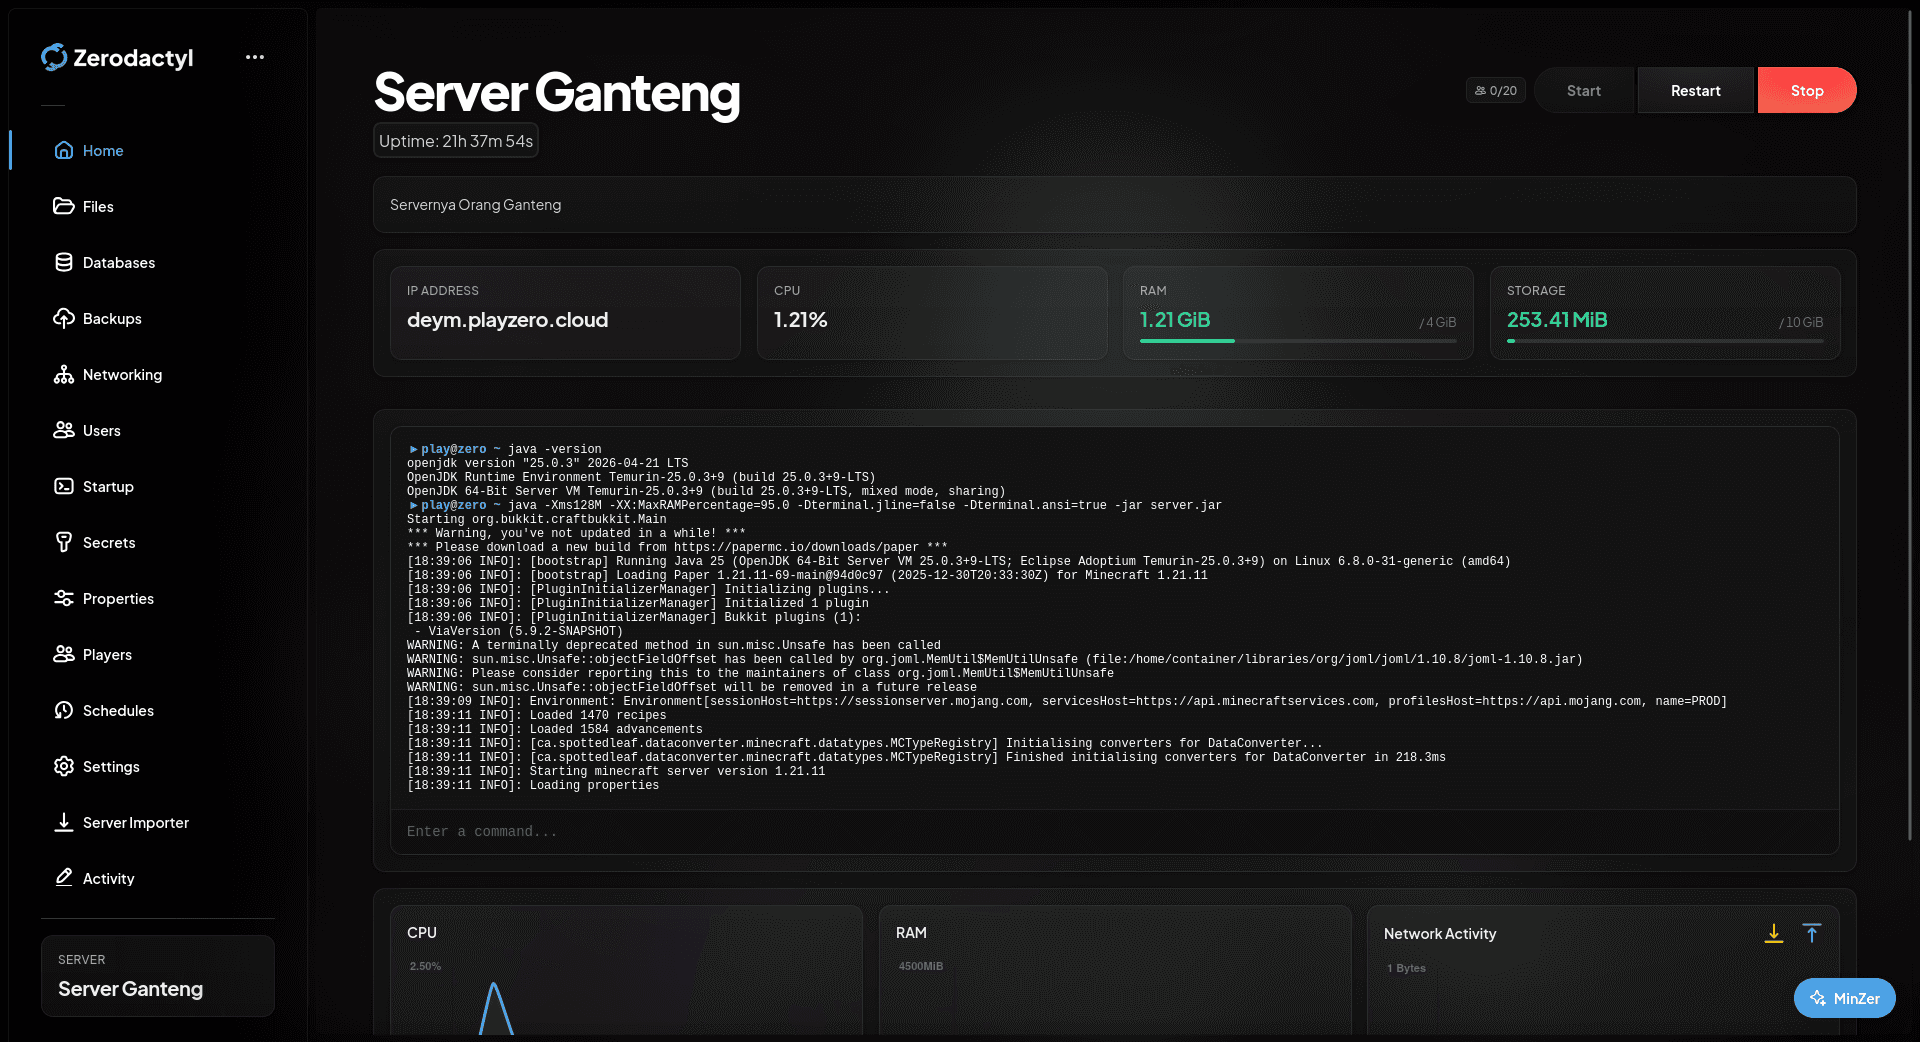Click the Server Ganteng page title
The height and width of the screenshot is (1042, 1920).
coord(557,93)
